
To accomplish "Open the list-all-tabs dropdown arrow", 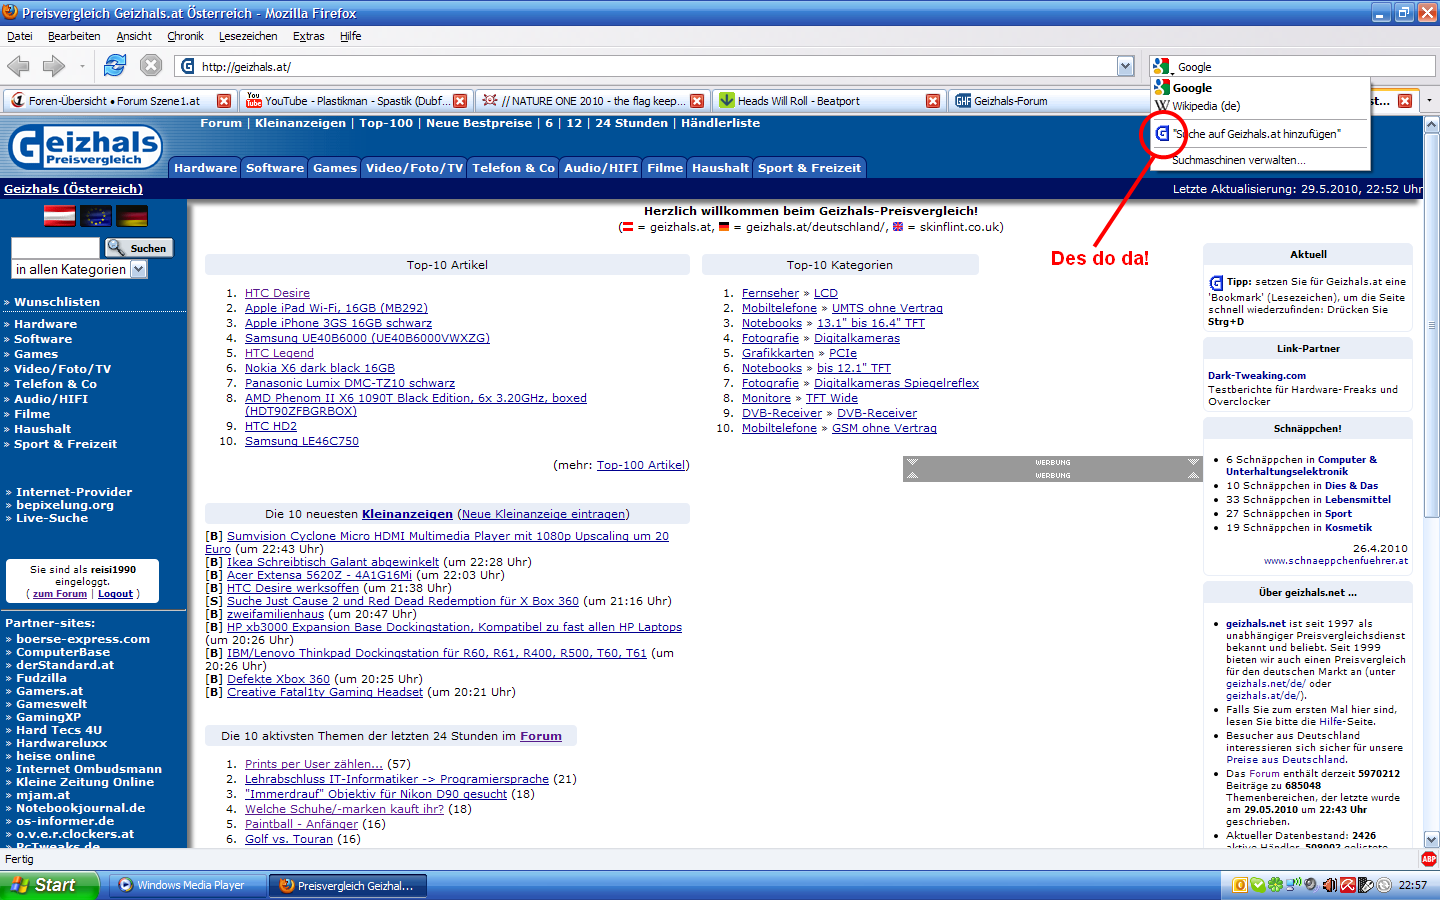I will pos(1429,101).
